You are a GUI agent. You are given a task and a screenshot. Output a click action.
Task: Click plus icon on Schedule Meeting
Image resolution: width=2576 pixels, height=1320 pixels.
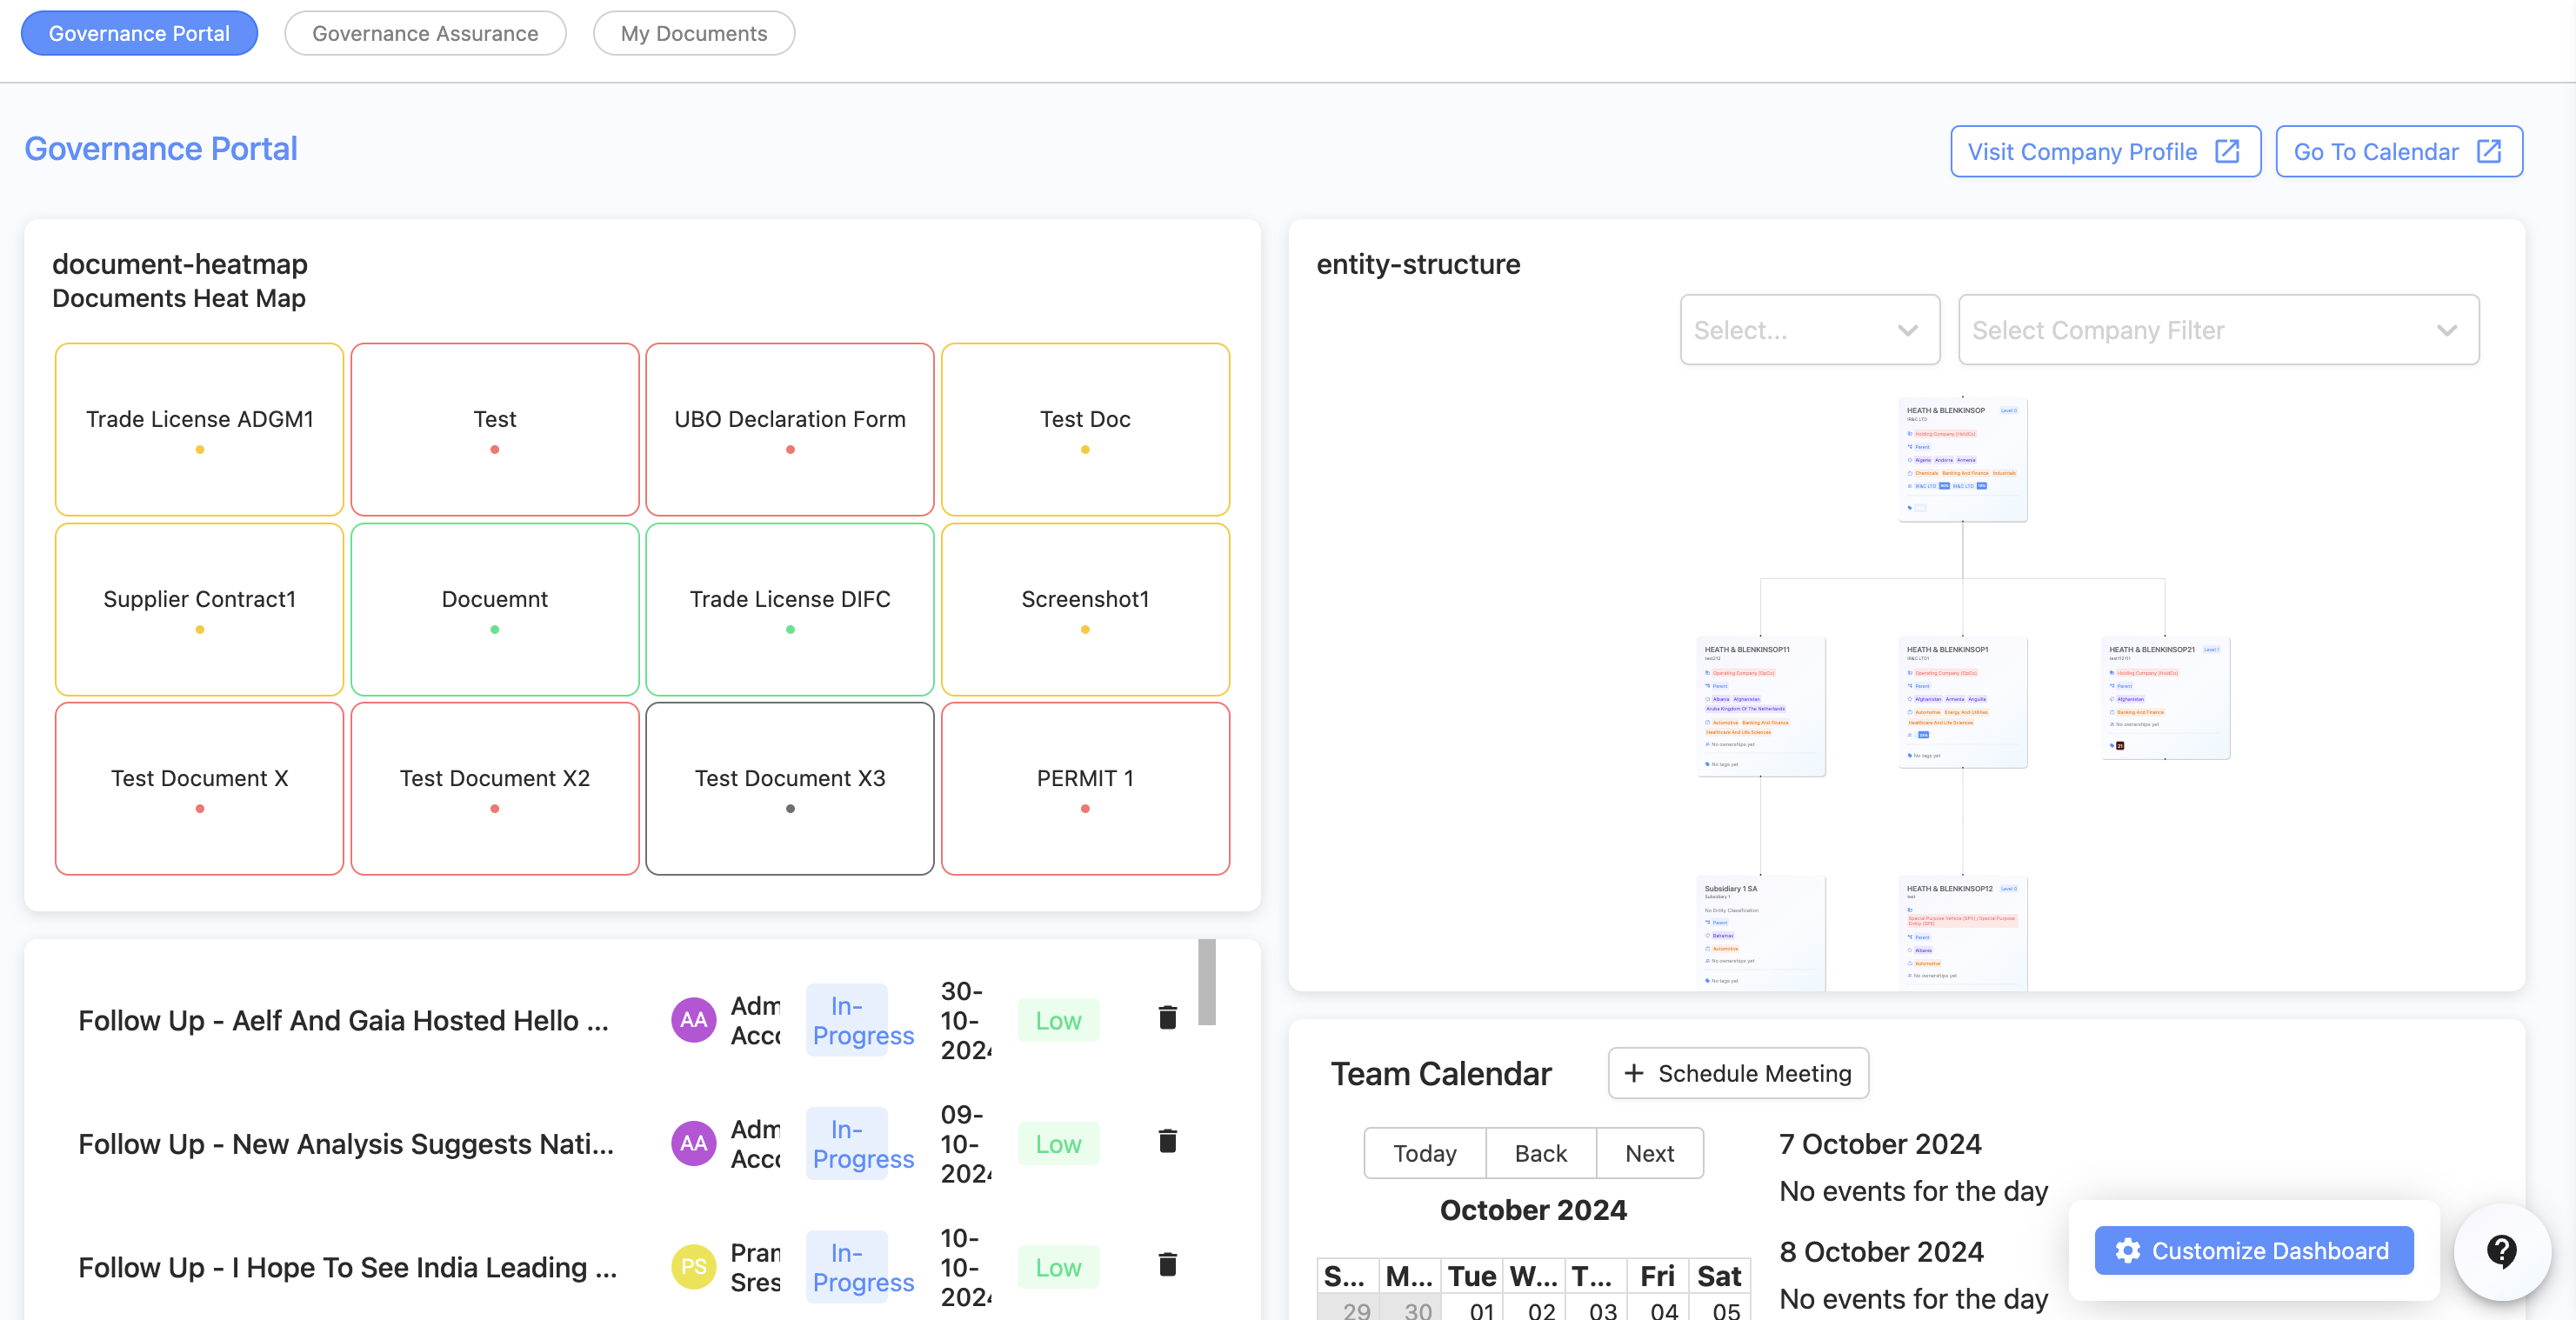tap(1634, 1073)
